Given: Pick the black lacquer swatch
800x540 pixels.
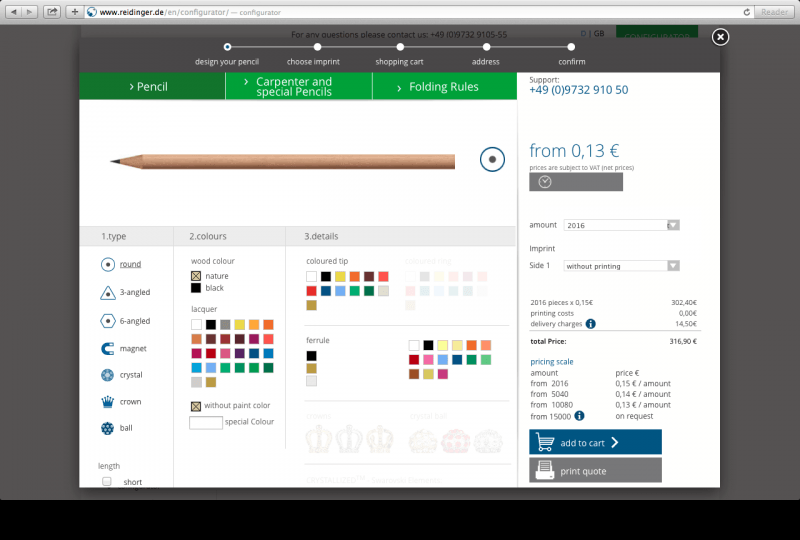Looking at the screenshot, I should click(211, 325).
